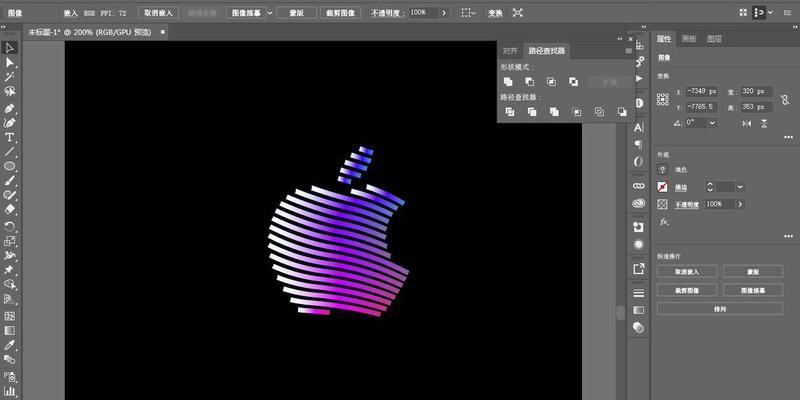Activate the Lasso tool
This screenshot has height=400, width=800.
(x=9, y=91)
